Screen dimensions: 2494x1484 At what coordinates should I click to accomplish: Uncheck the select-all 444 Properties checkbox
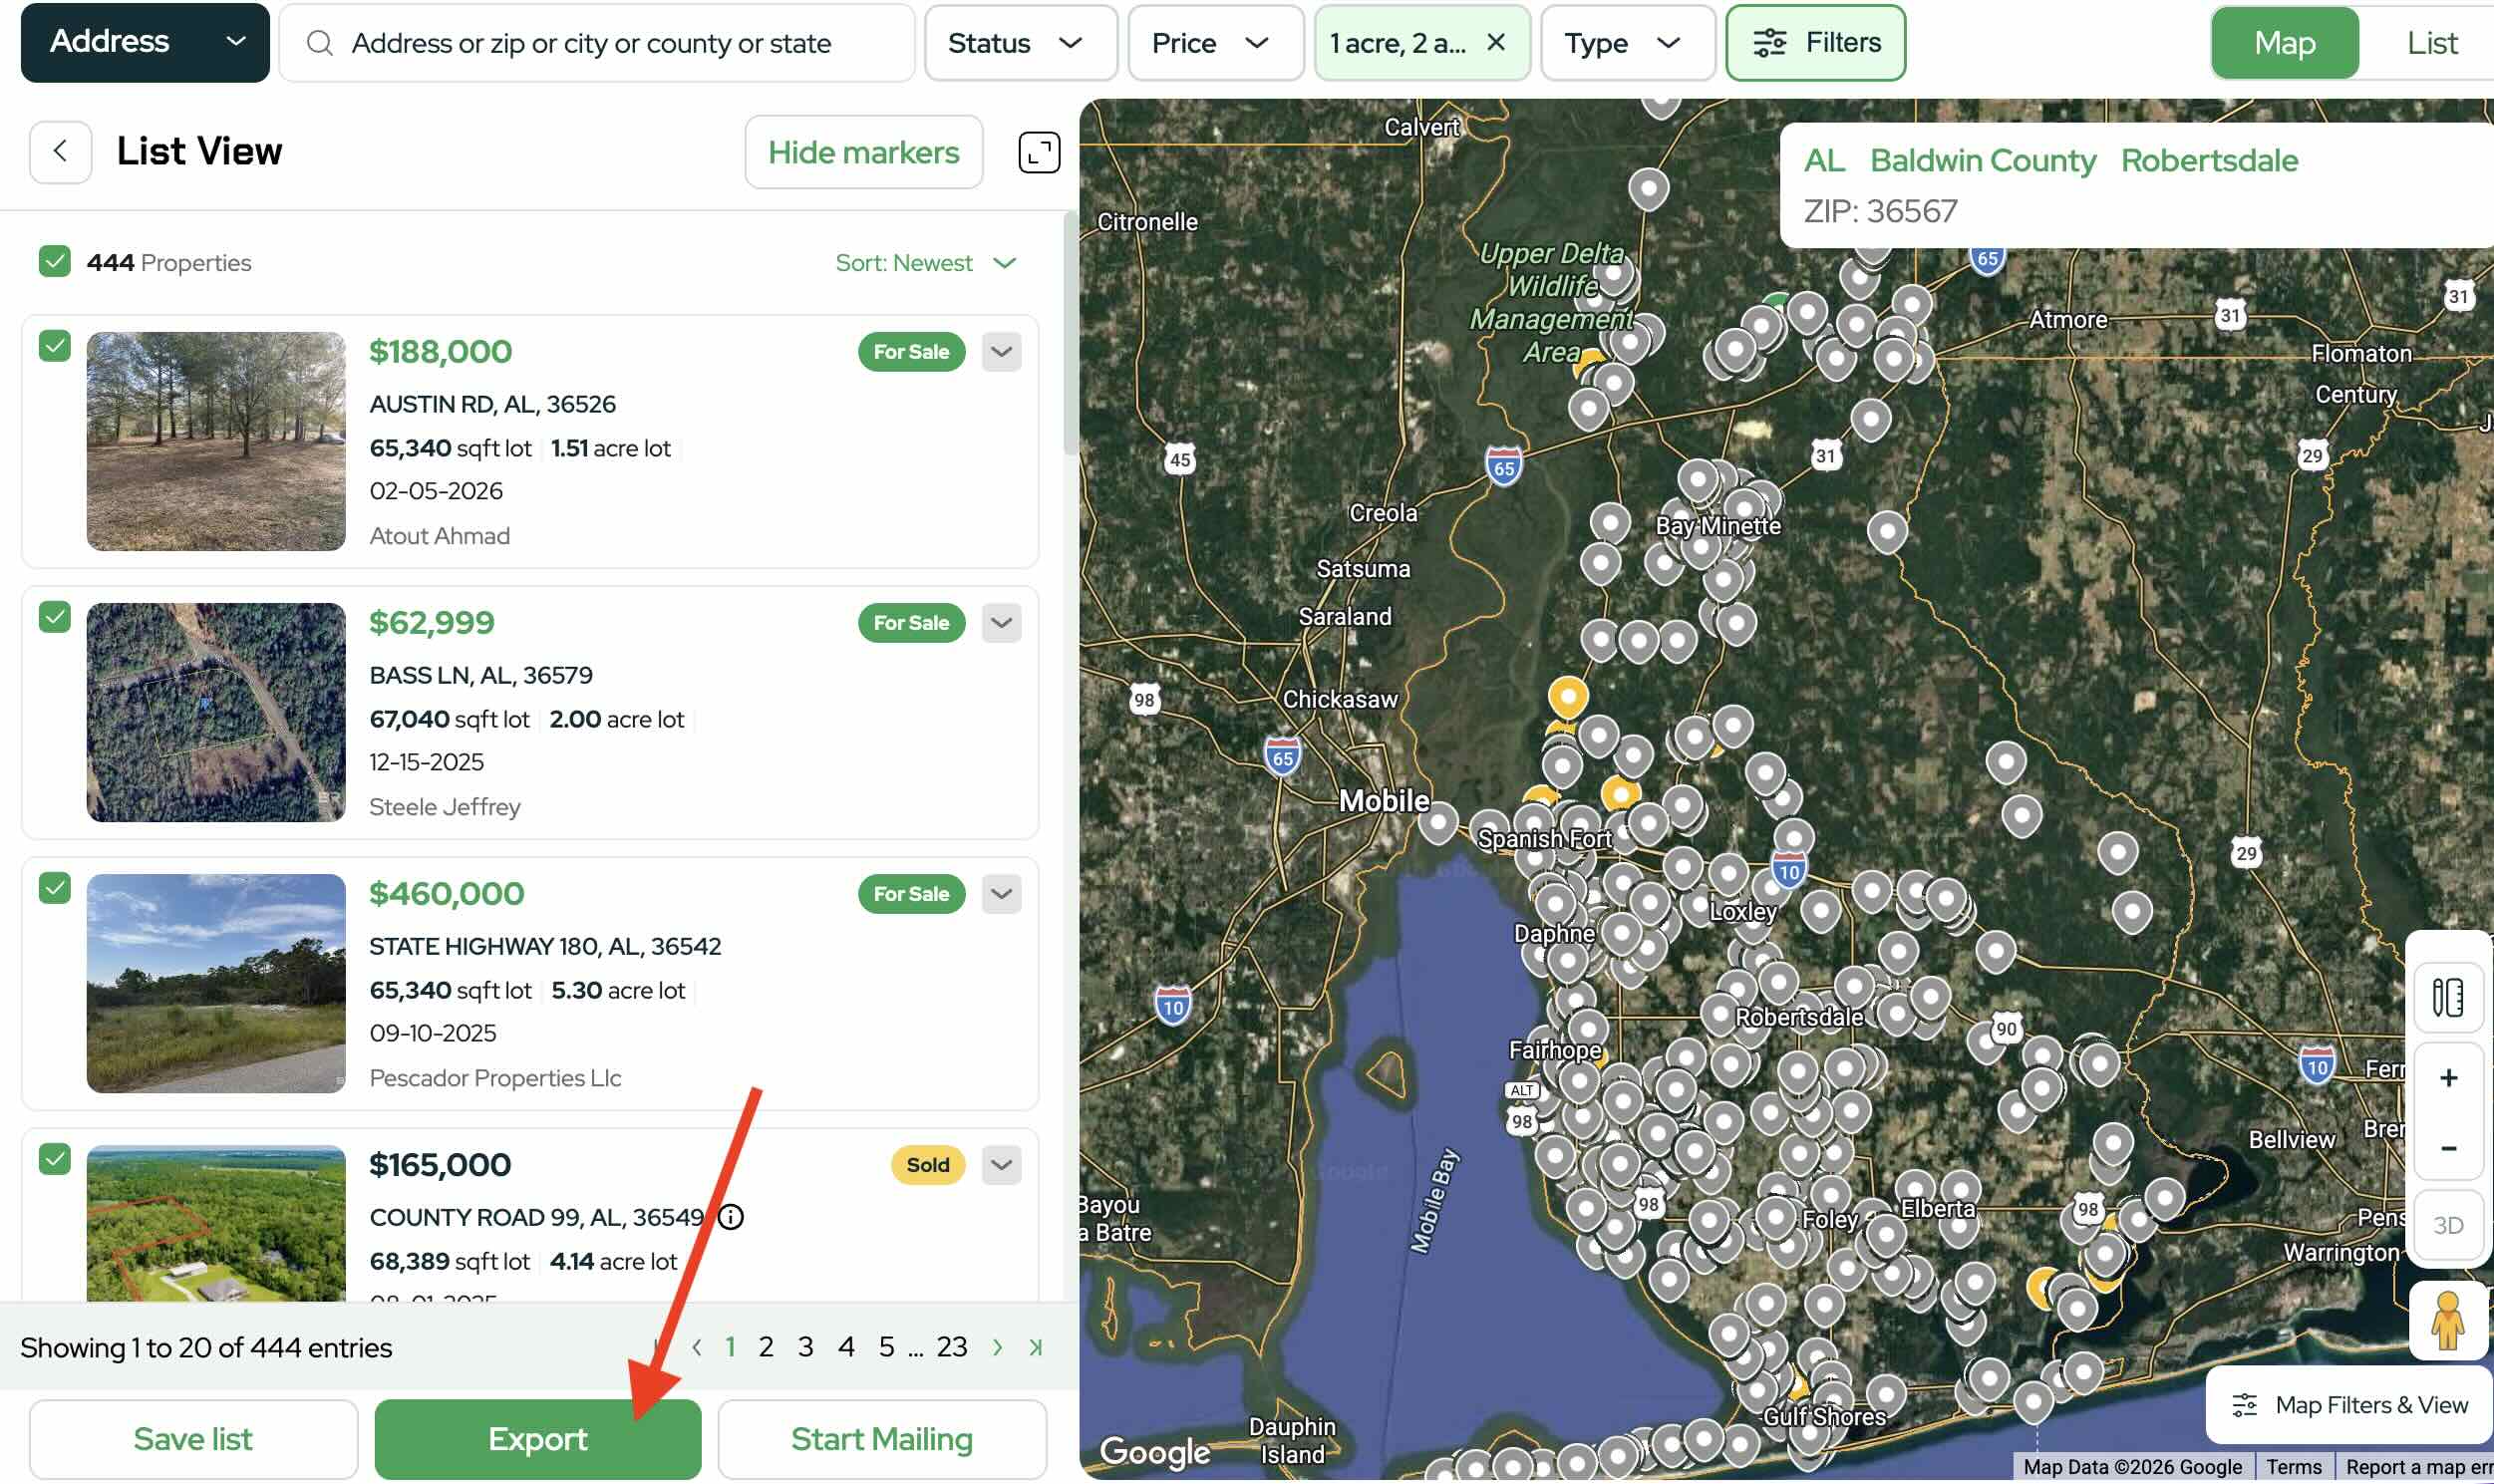point(54,262)
